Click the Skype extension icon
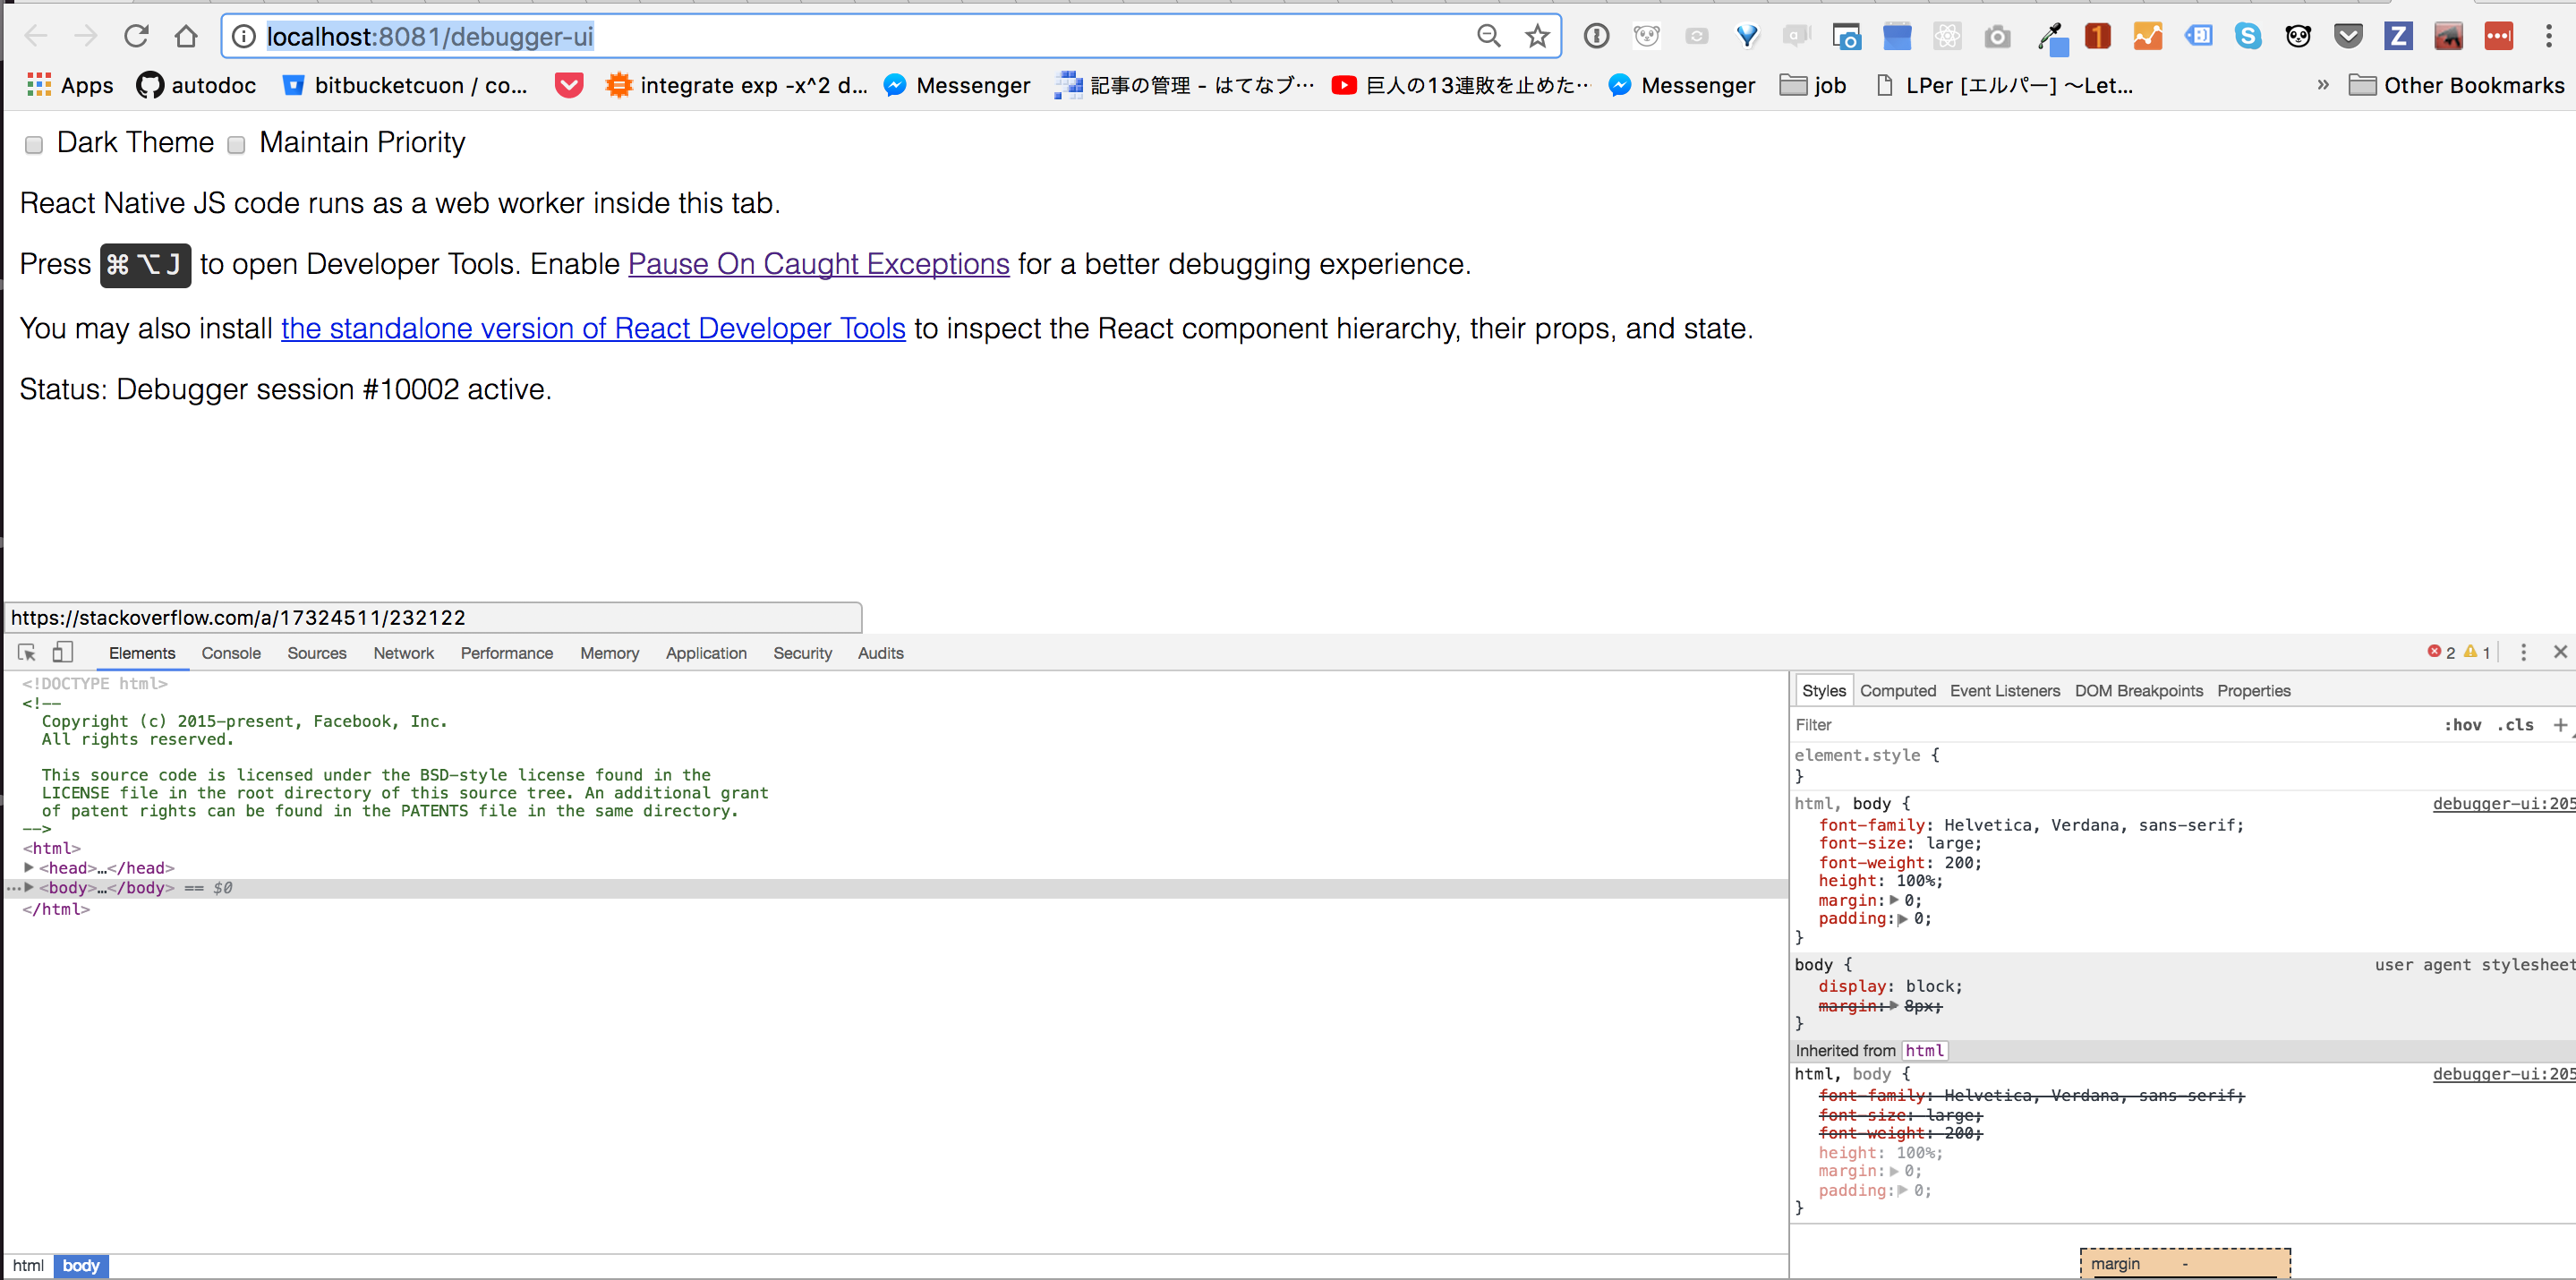 pyautogui.click(x=2248, y=36)
